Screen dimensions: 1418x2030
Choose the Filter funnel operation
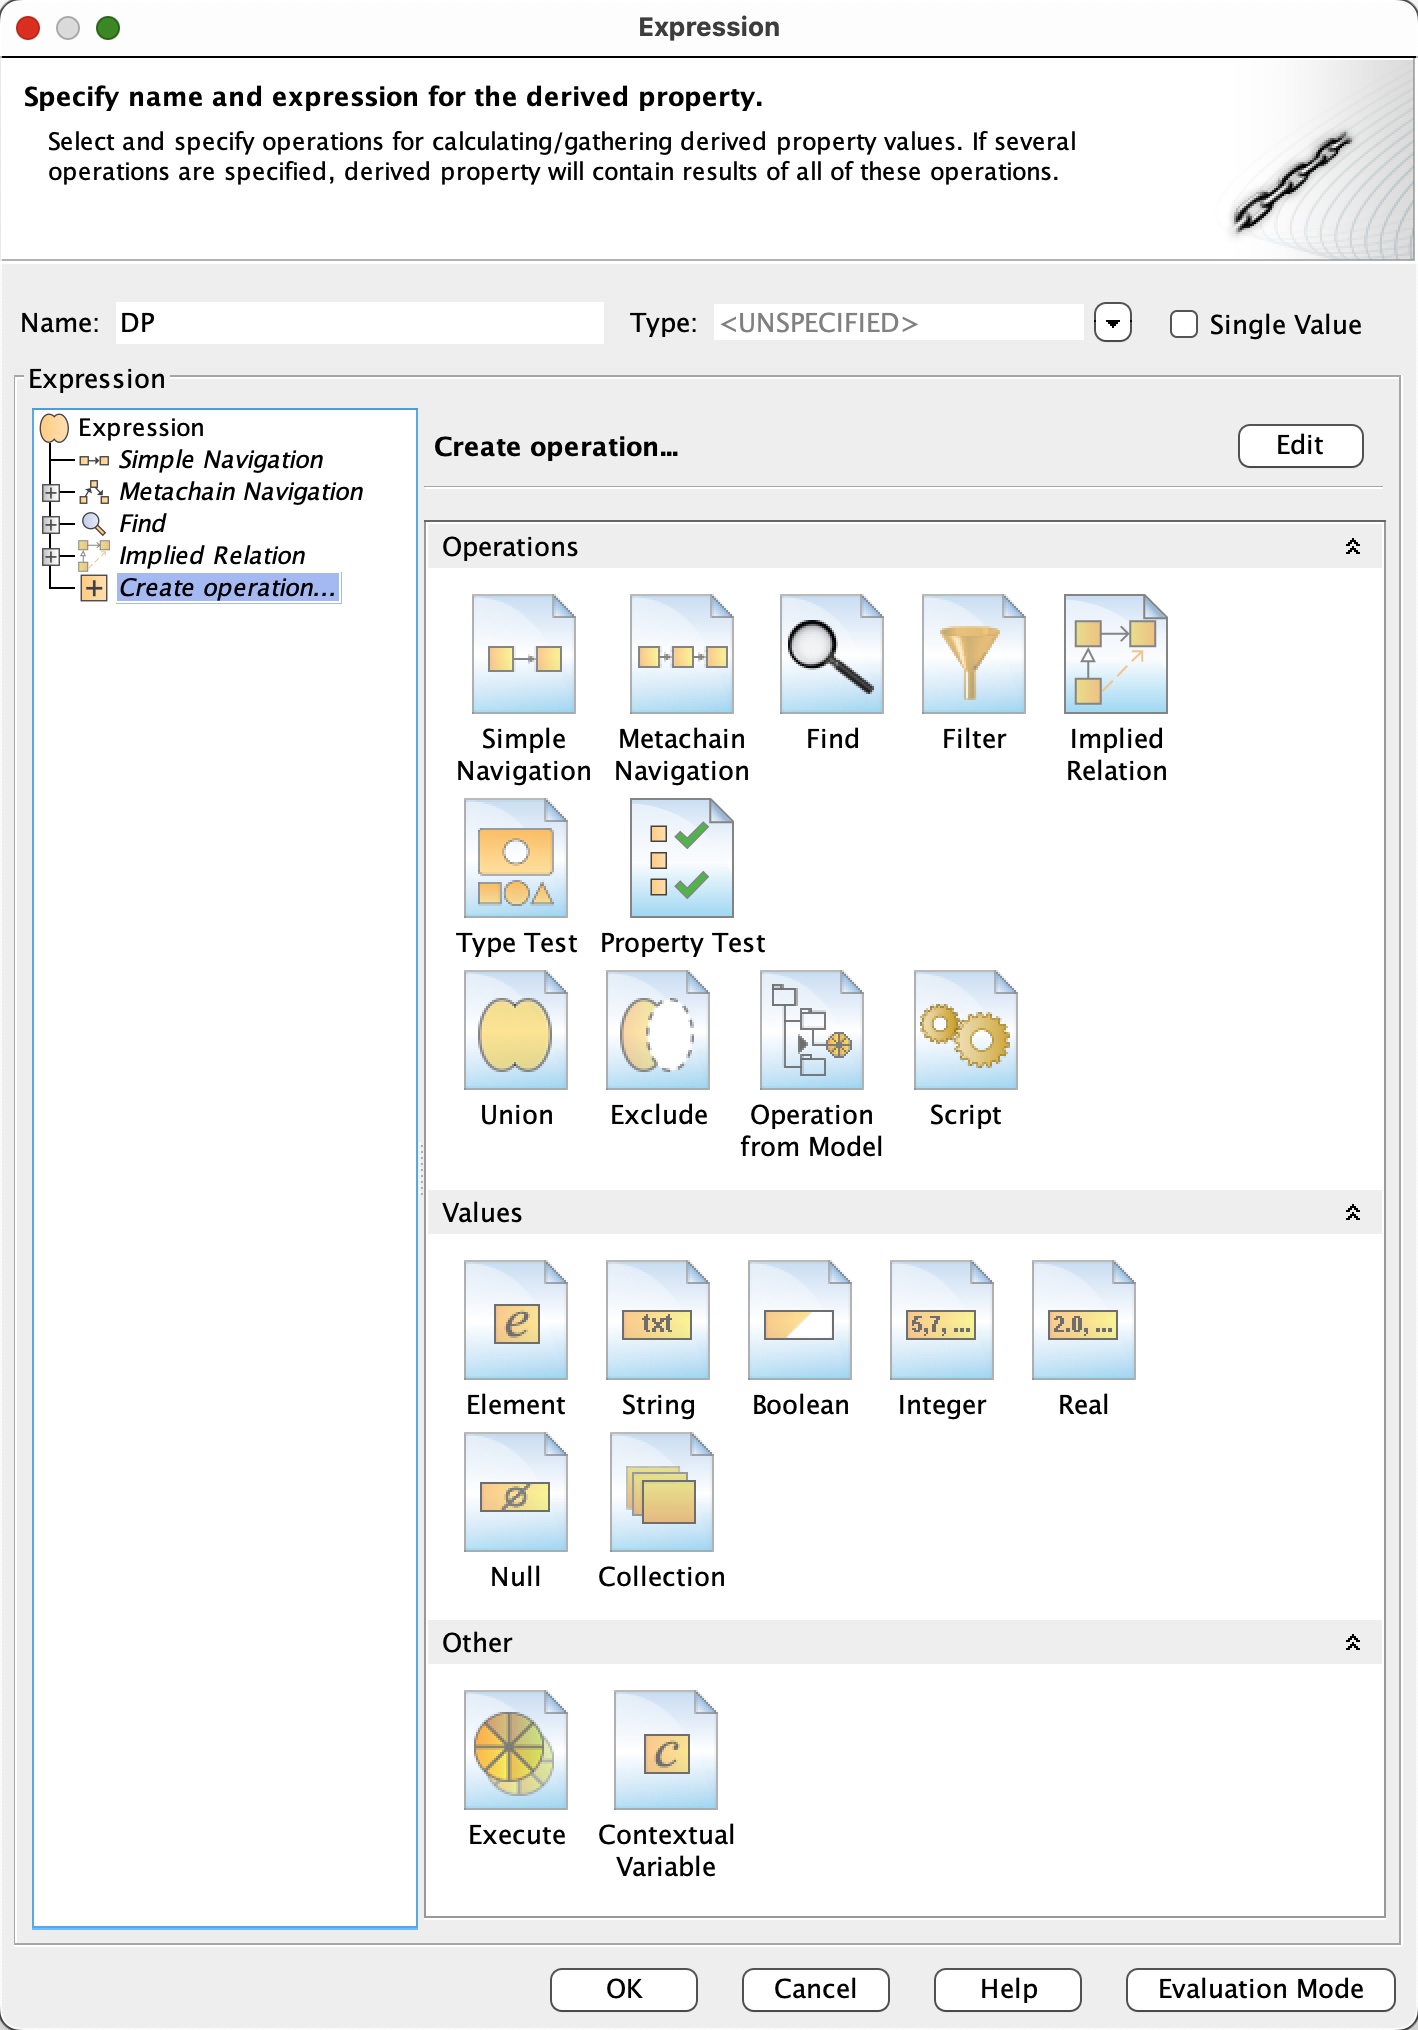tap(973, 655)
